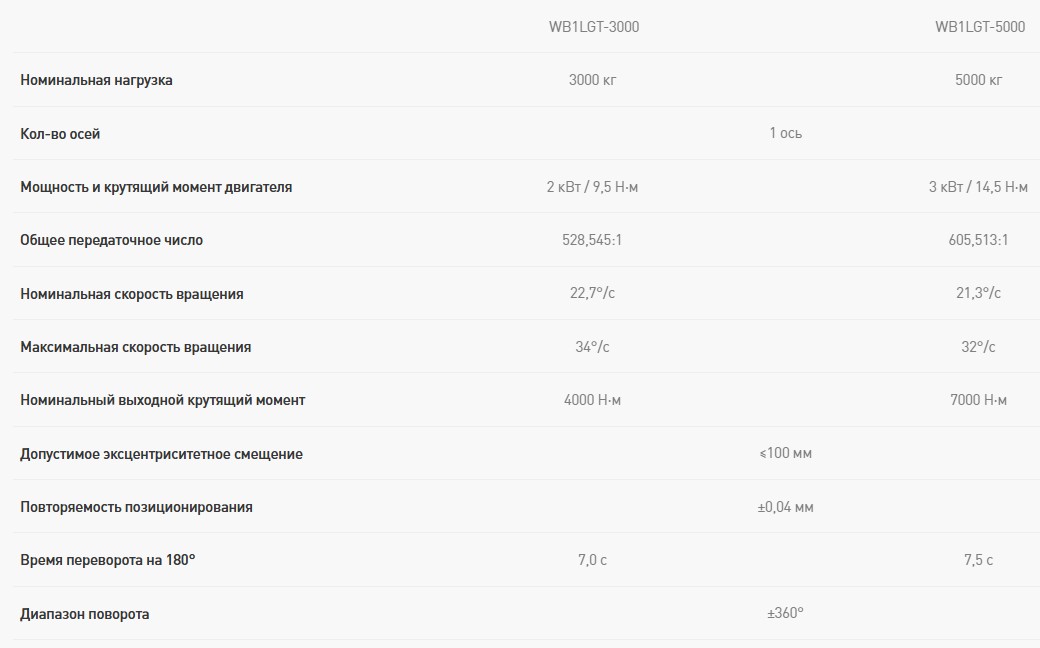1040x648 pixels.
Task: Click the 3000 кг load value
Action: 592,80
